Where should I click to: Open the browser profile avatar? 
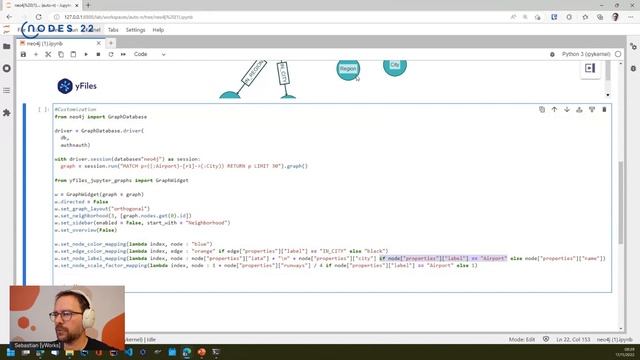click(x=616, y=17)
